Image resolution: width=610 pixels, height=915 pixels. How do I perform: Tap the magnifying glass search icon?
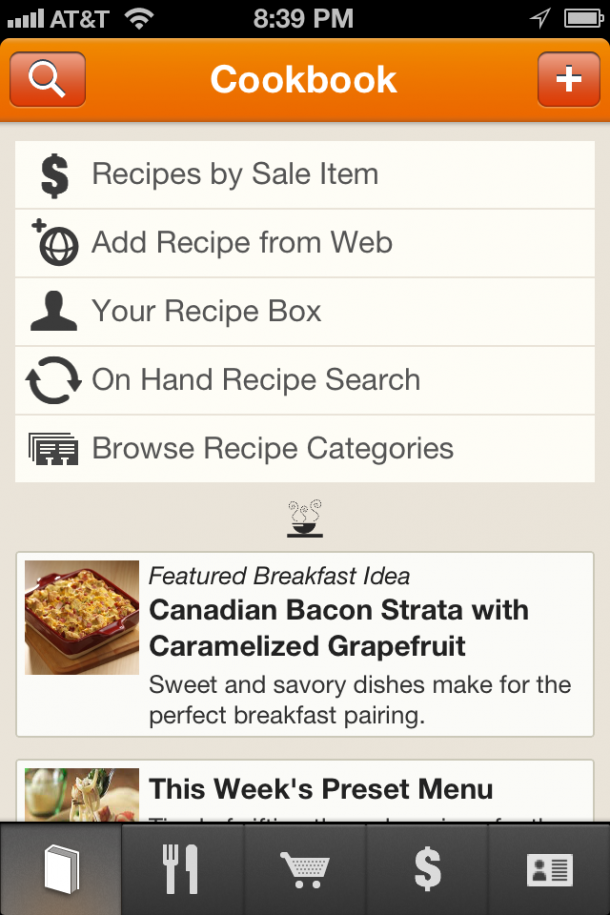point(47,79)
